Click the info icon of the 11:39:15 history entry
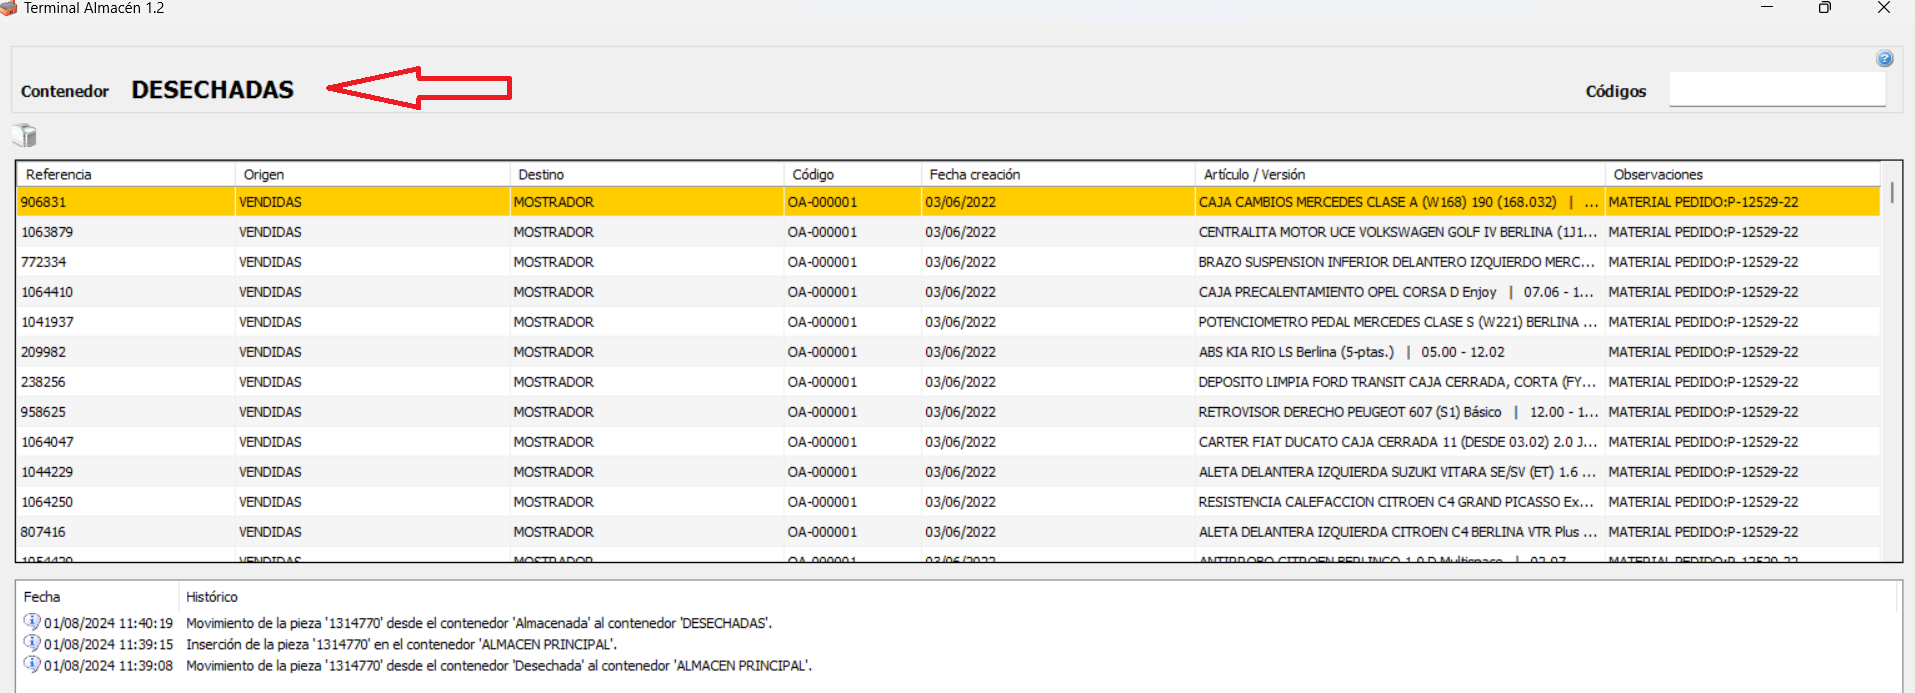 (32, 643)
